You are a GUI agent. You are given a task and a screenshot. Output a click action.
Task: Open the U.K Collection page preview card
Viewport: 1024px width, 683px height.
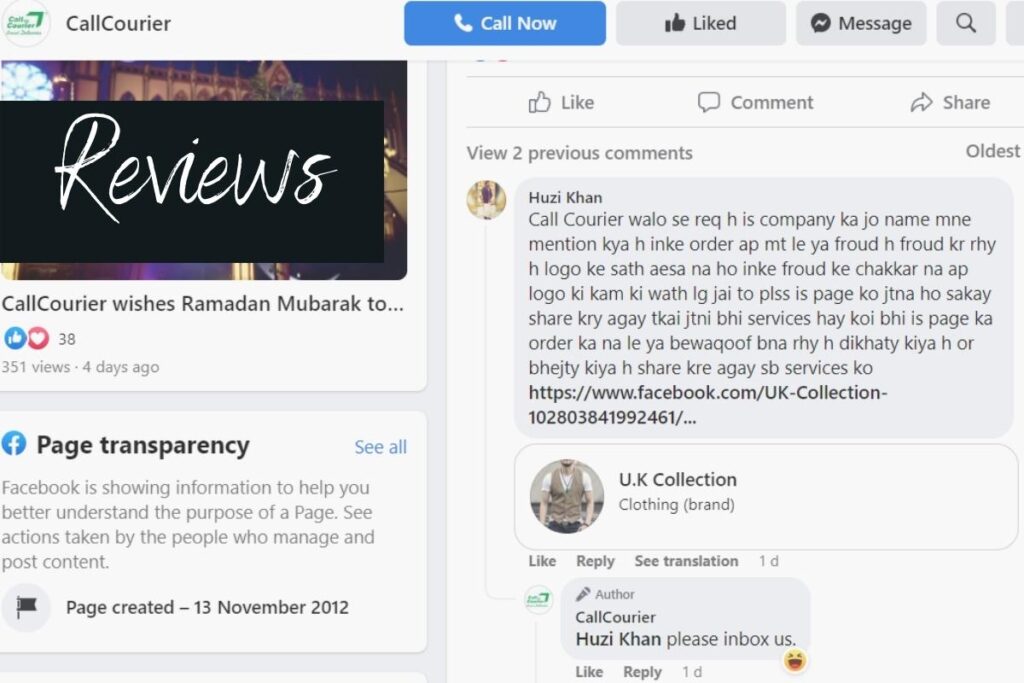point(766,497)
